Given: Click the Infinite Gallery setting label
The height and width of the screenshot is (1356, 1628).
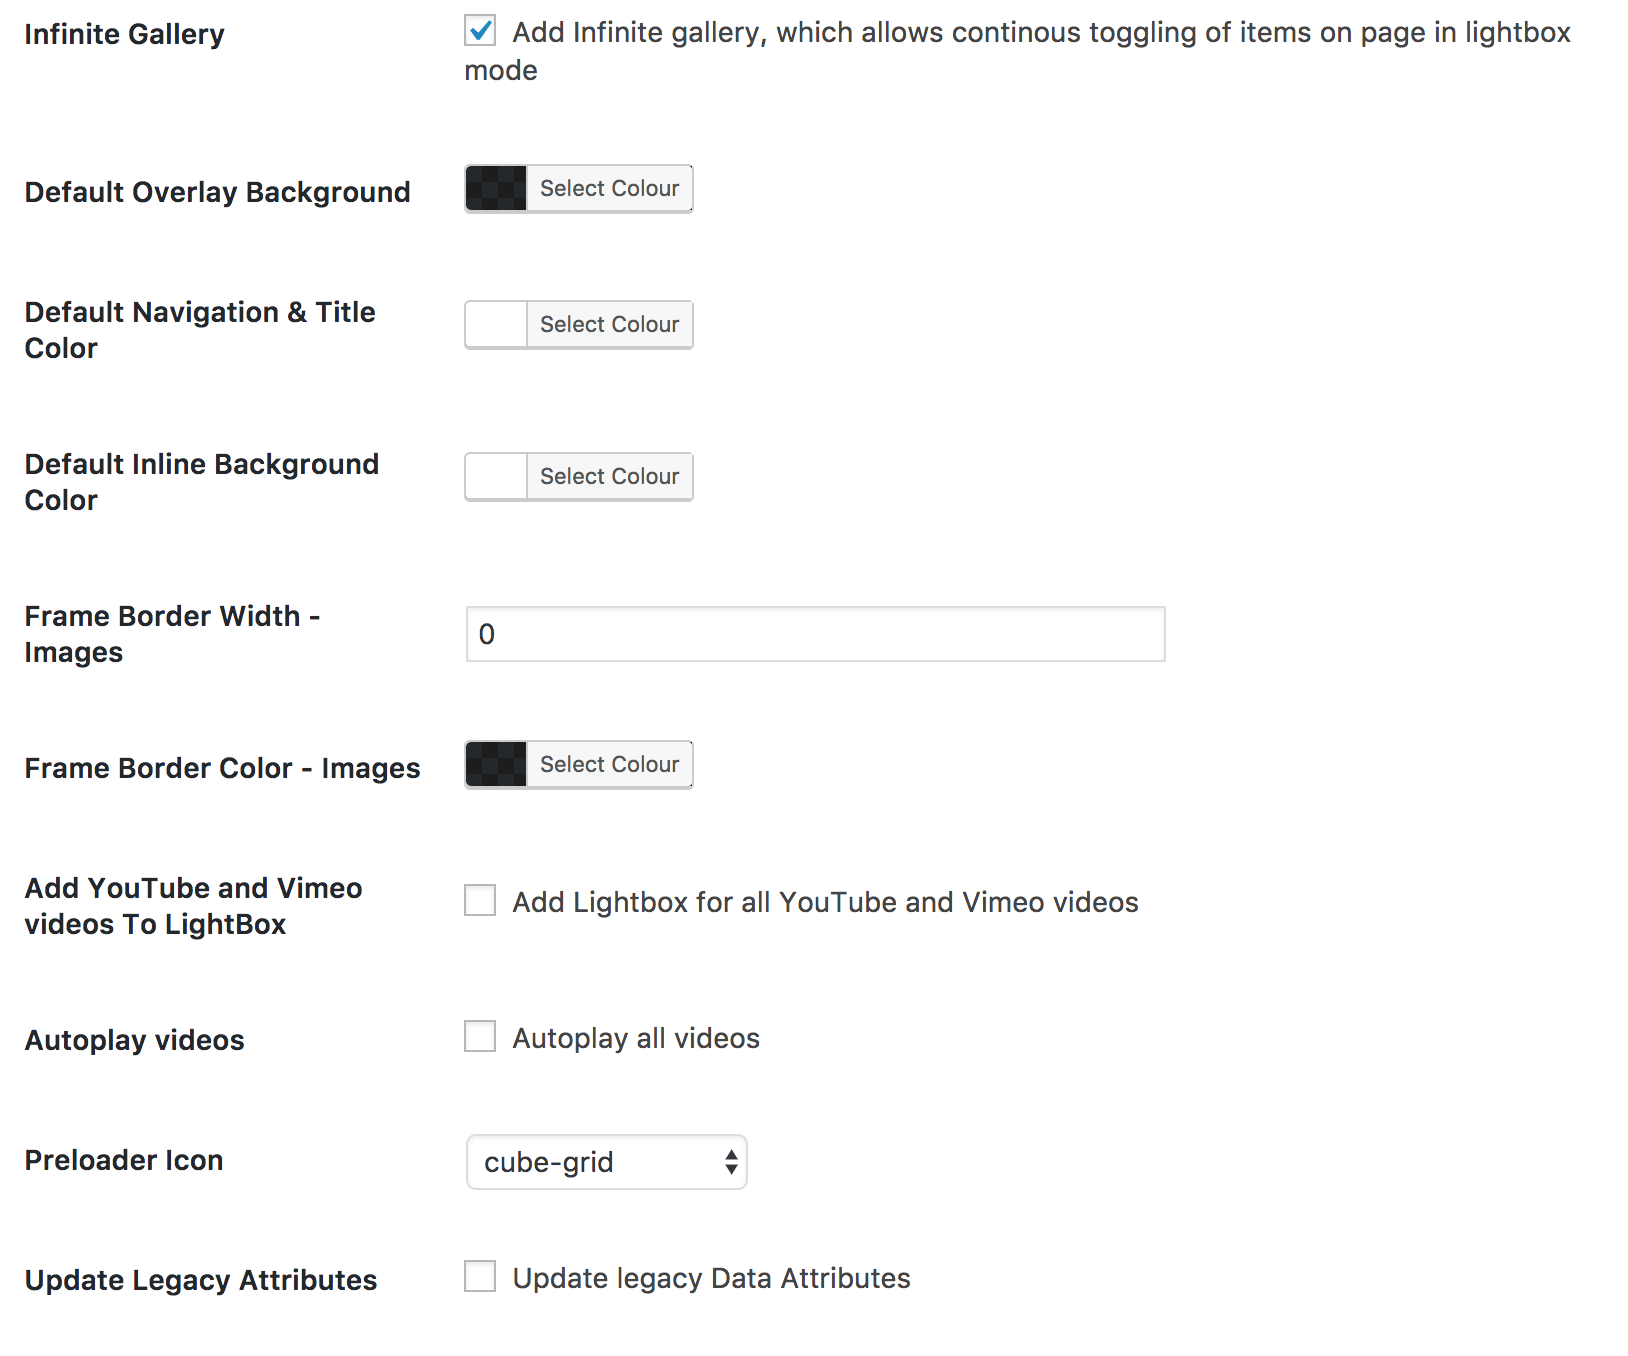Looking at the screenshot, I should point(124,35).
